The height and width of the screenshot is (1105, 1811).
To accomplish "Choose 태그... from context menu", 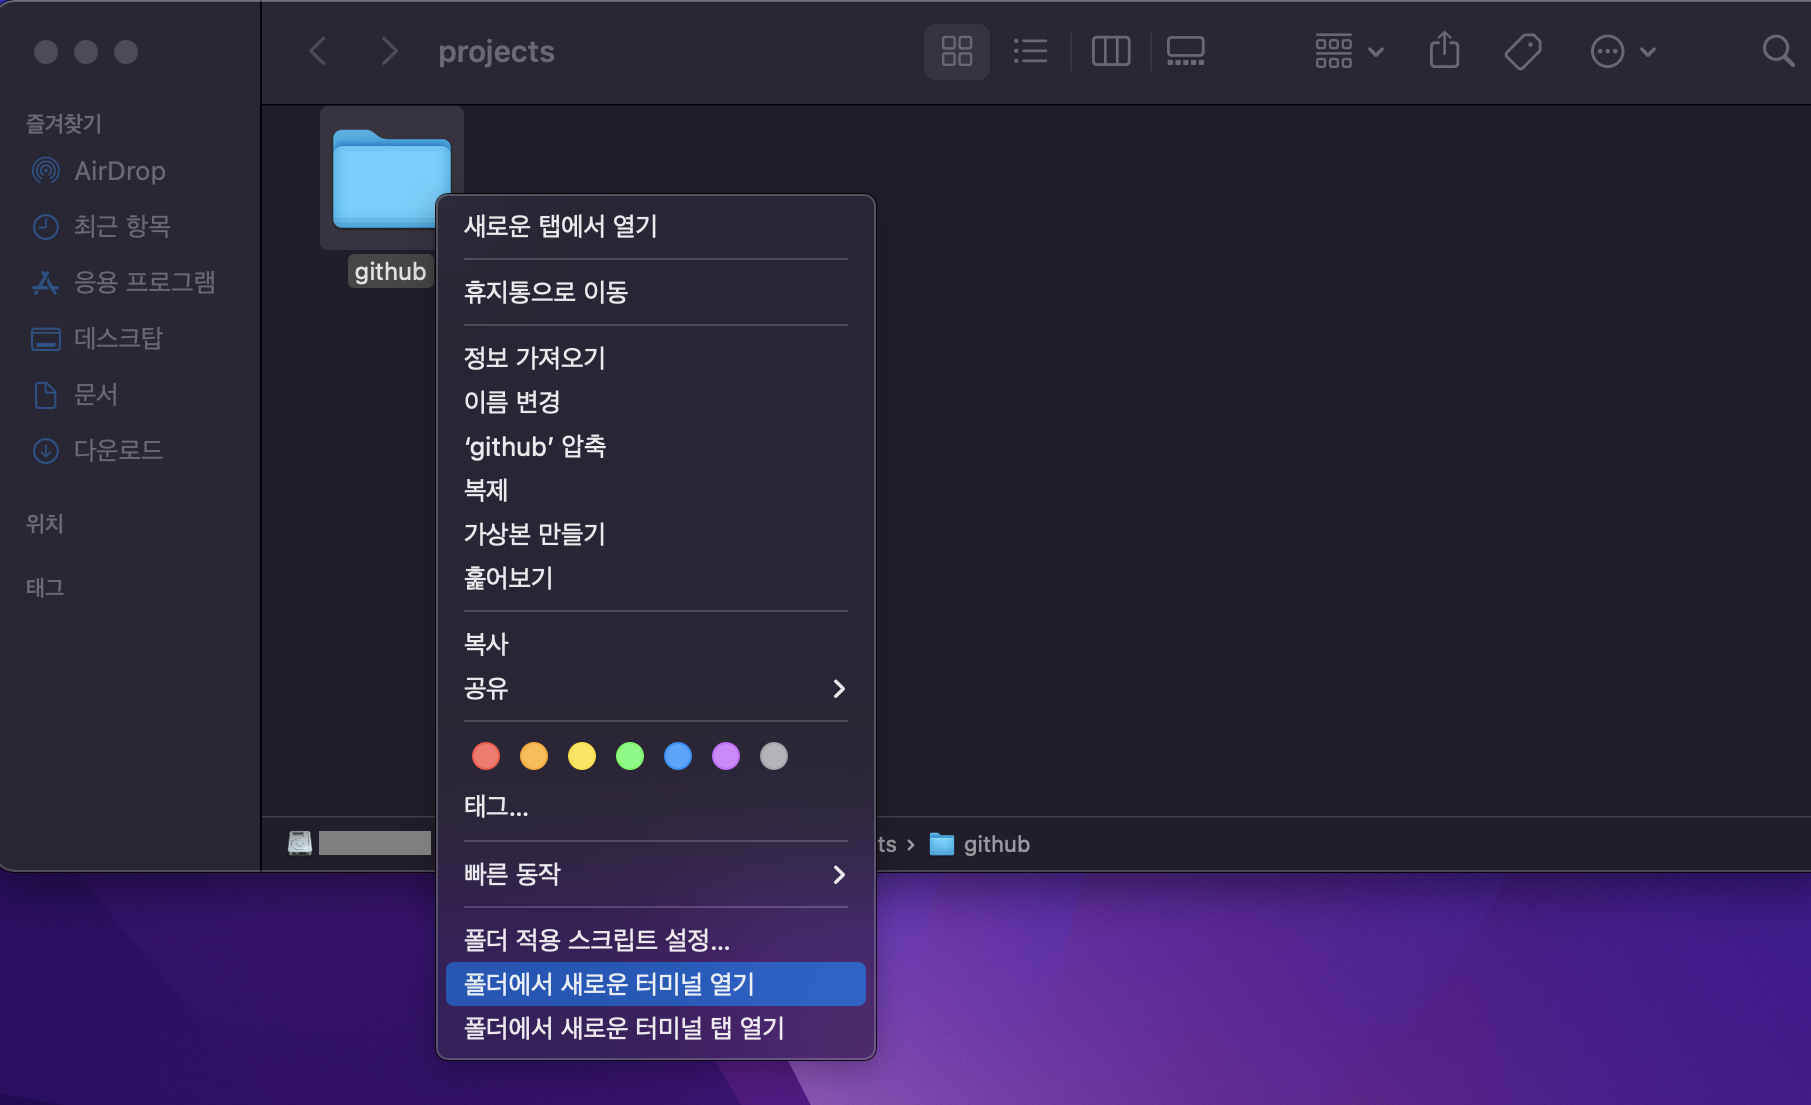I will coord(656,806).
